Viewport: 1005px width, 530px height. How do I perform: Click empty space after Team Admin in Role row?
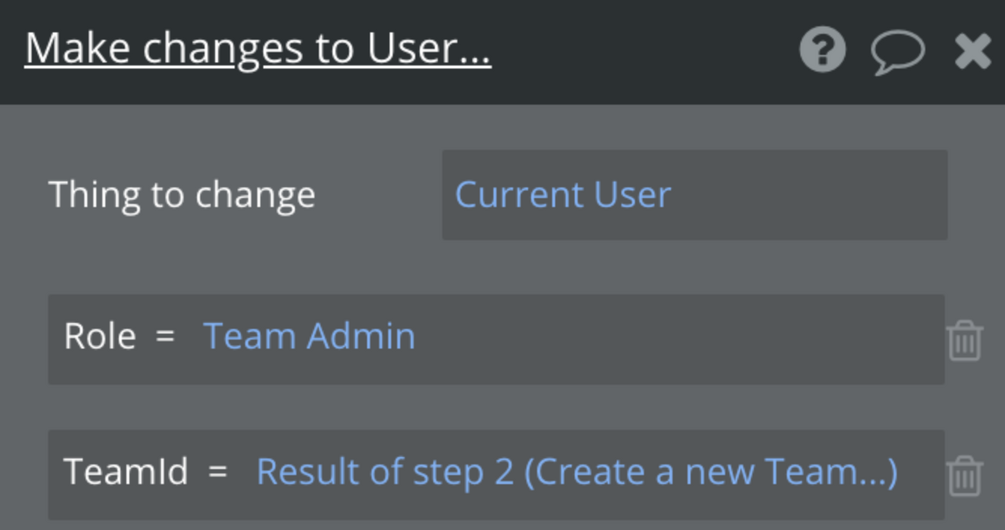pyautogui.click(x=680, y=338)
